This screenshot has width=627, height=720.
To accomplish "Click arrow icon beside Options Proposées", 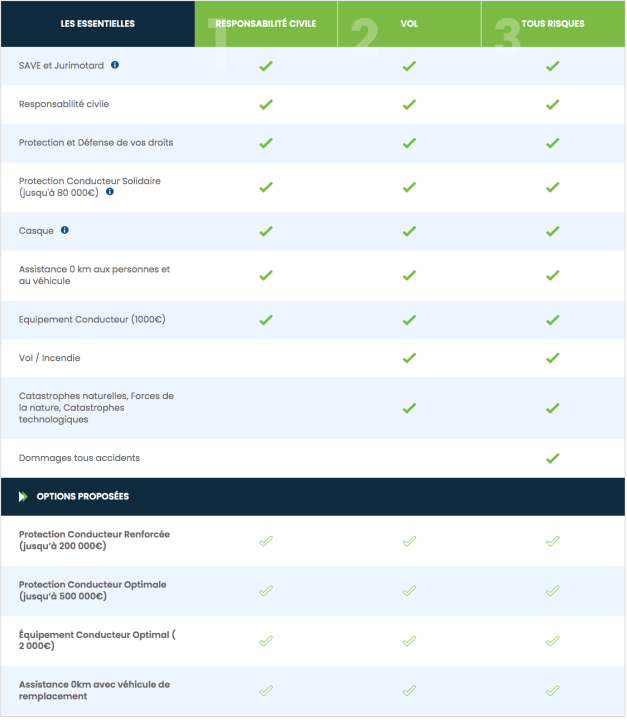I will click(x=23, y=496).
